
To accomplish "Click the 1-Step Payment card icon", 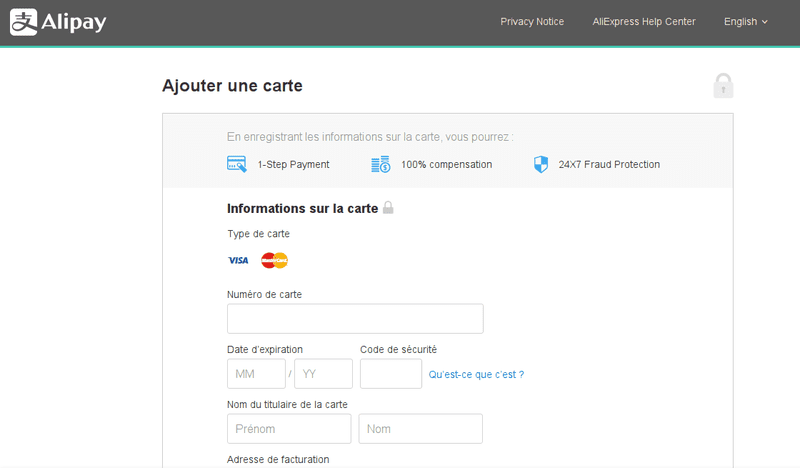I will click(x=237, y=164).
